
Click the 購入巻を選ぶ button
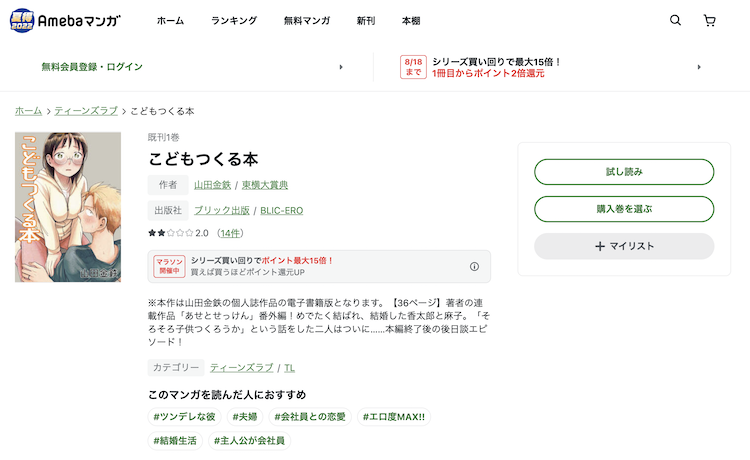[x=624, y=209]
